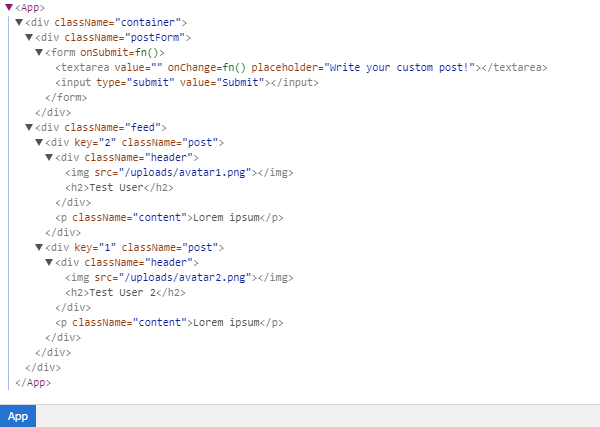This screenshot has height=427, width=600.
Task: Select the avatar2.png img element
Action: pos(179,277)
